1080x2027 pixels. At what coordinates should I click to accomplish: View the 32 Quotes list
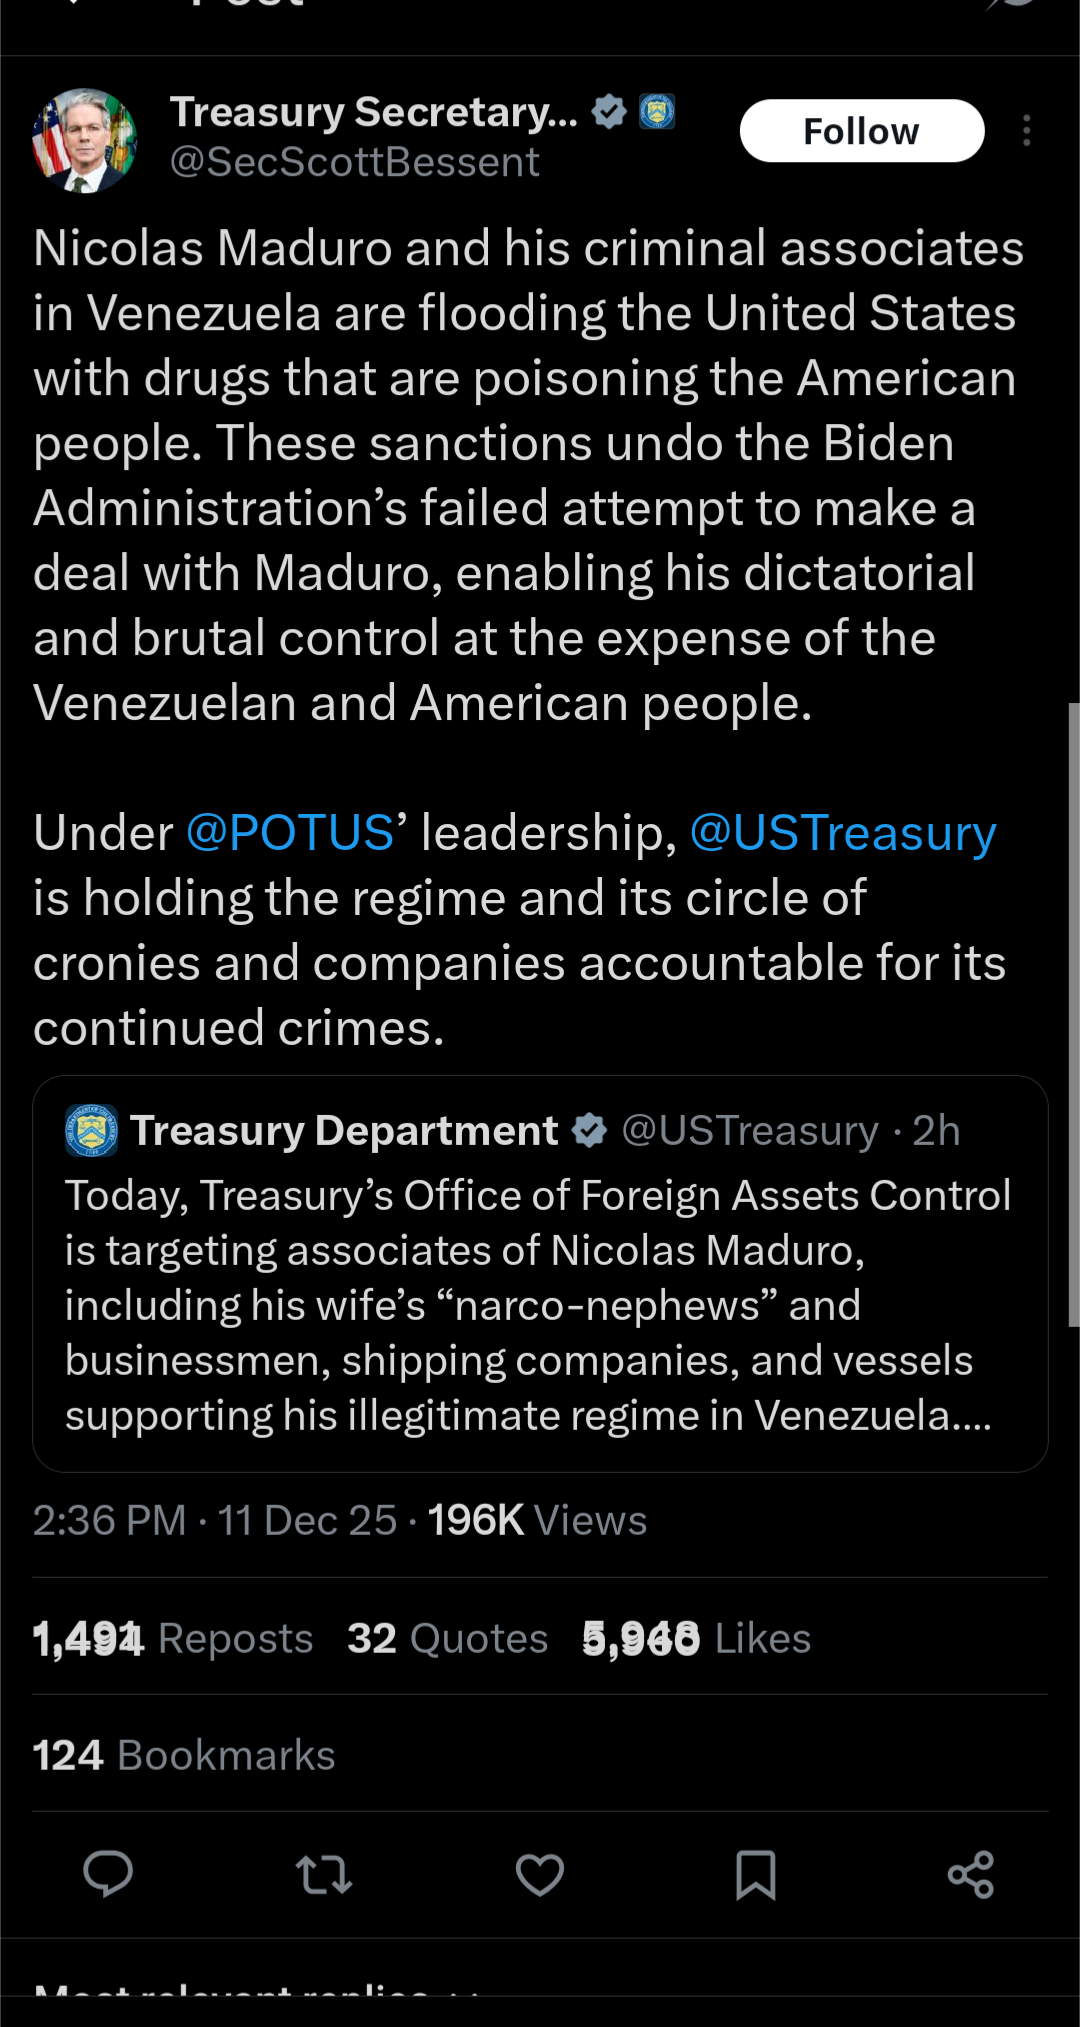pos(447,1639)
